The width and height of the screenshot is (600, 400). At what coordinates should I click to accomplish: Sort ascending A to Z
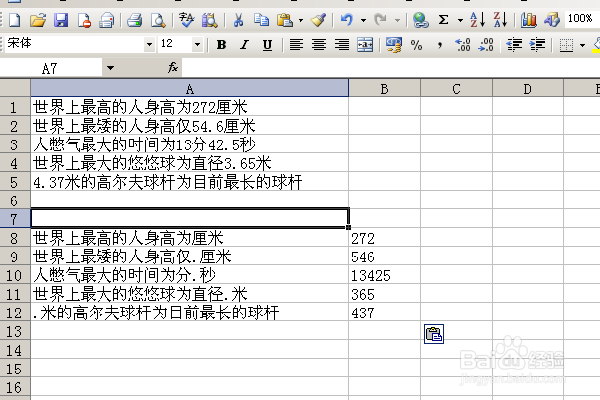pos(478,20)
